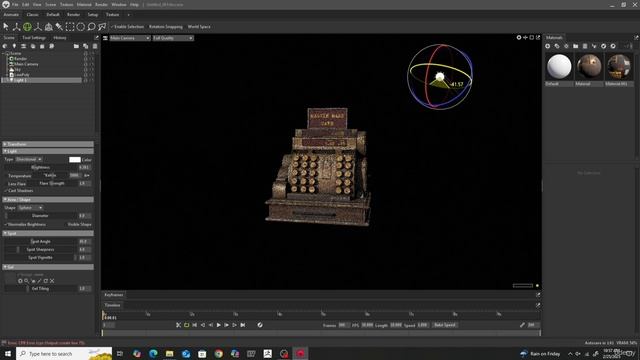This screenshot has height=360, width=640.
Task: Toggle World Space option
Action: 199,27
